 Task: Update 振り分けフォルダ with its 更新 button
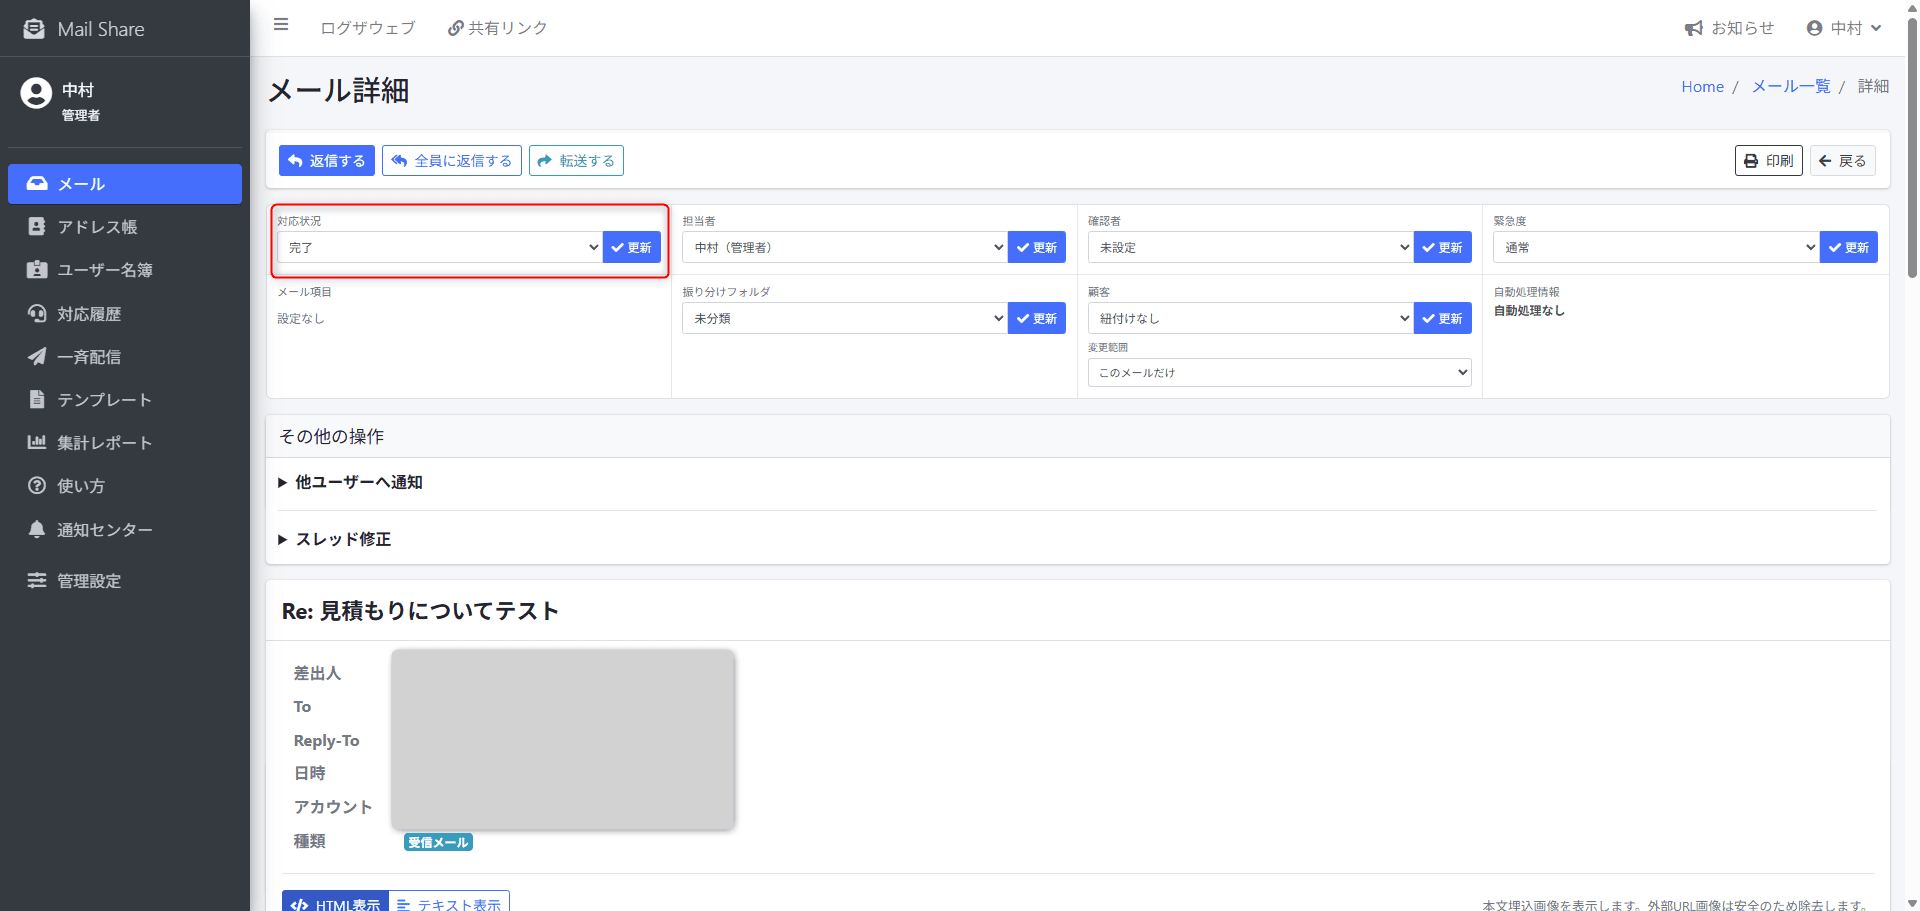(x=1037, y=318)
